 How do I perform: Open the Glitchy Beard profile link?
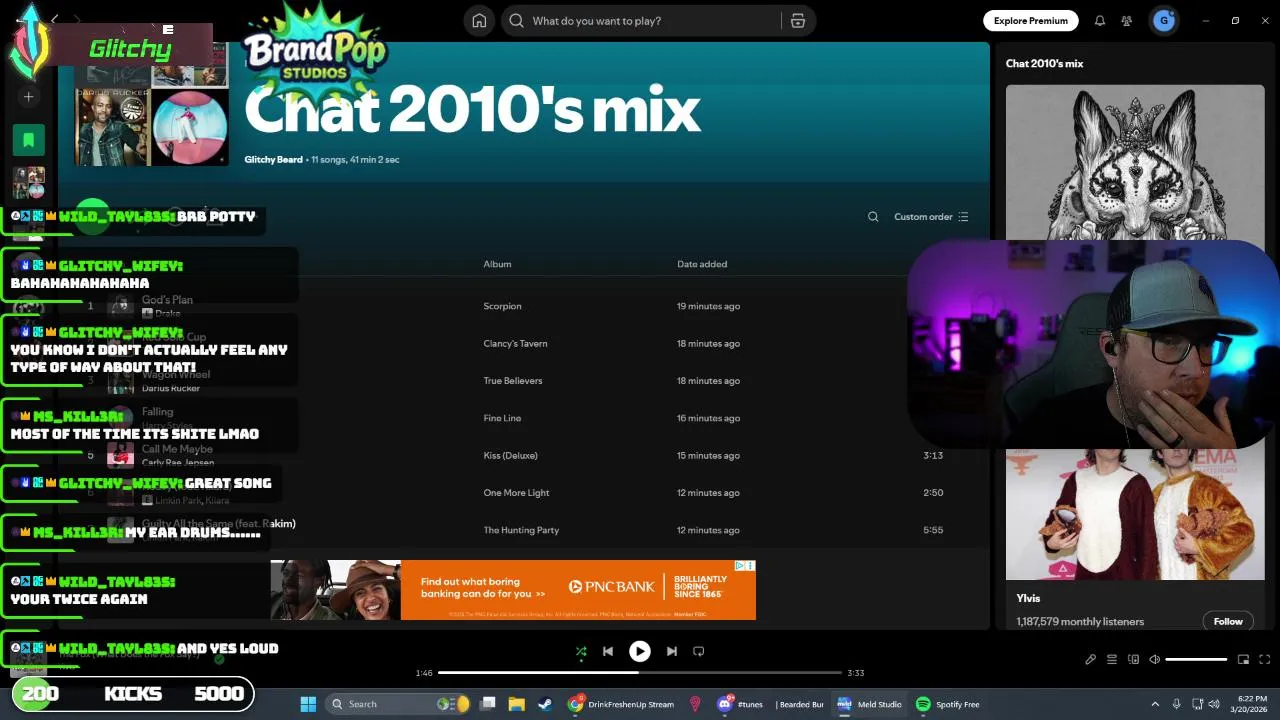pos(273,160)
